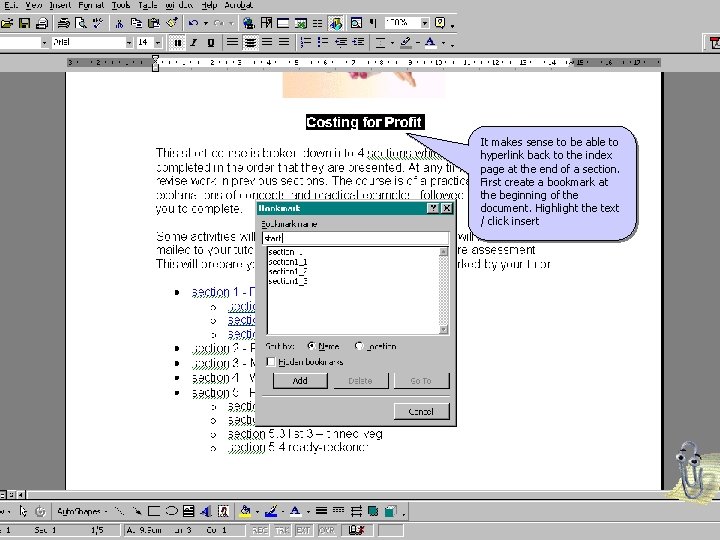Toggle Show/Hide paragraph marks
The height and width of the screenshot is (540, 720).
(373, 23)
